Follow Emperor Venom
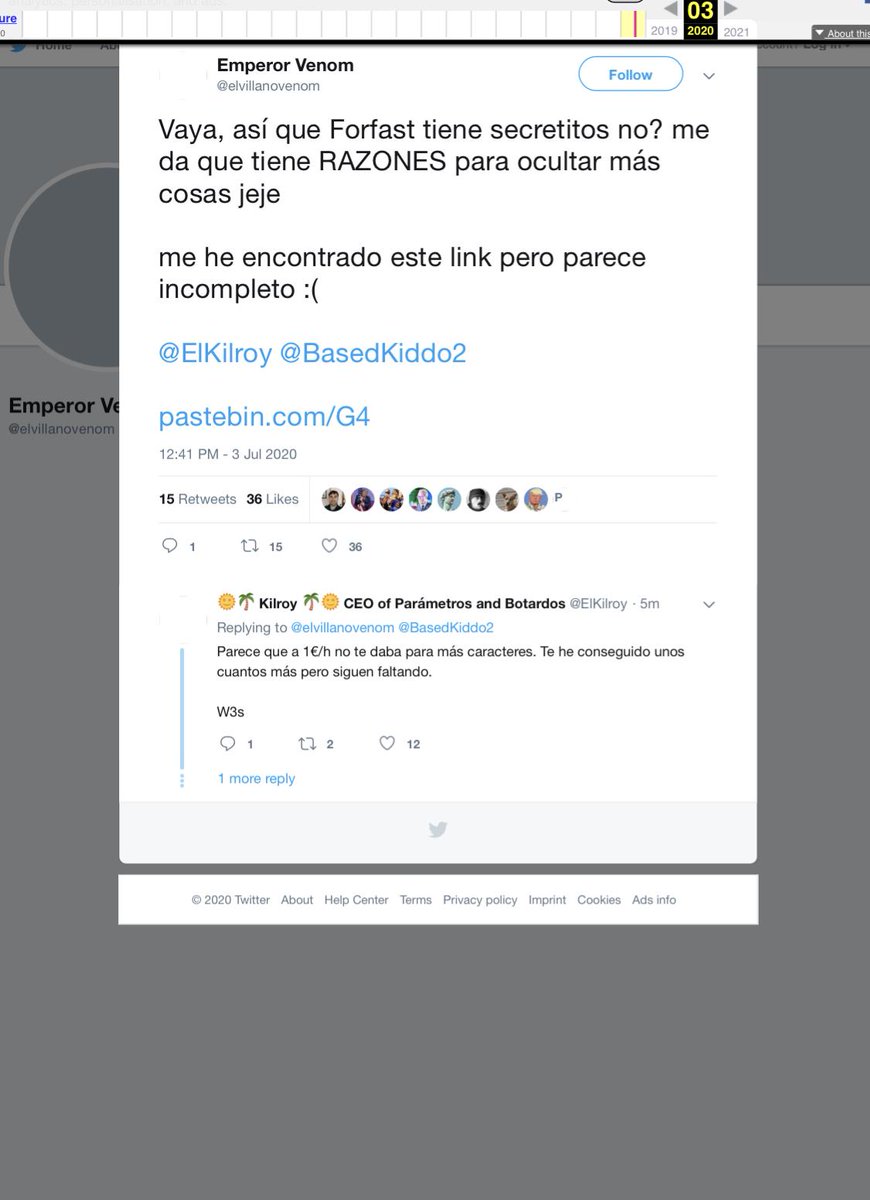Image resolution: width=870 pixels, height=1200 pixels. point(630,74)
